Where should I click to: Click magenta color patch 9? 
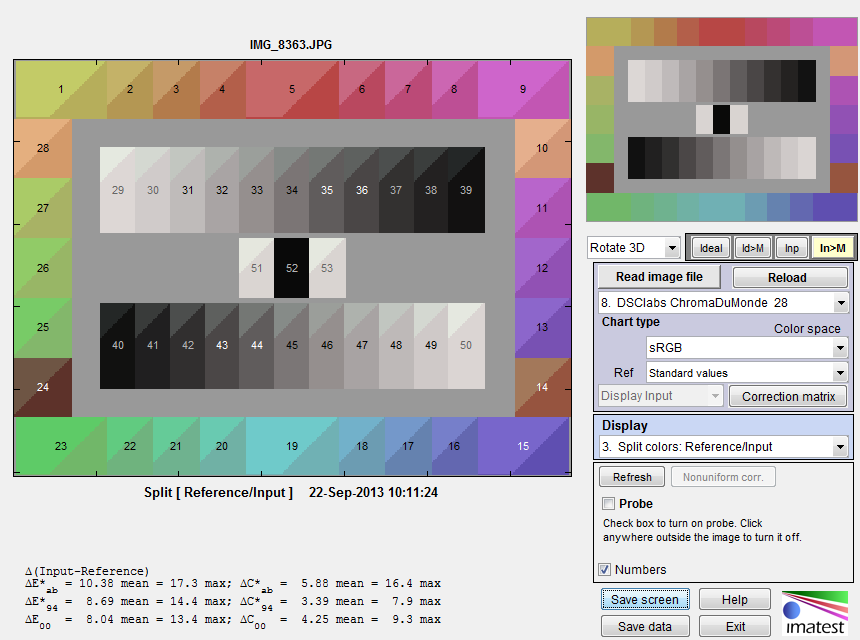tap(523, 89)
